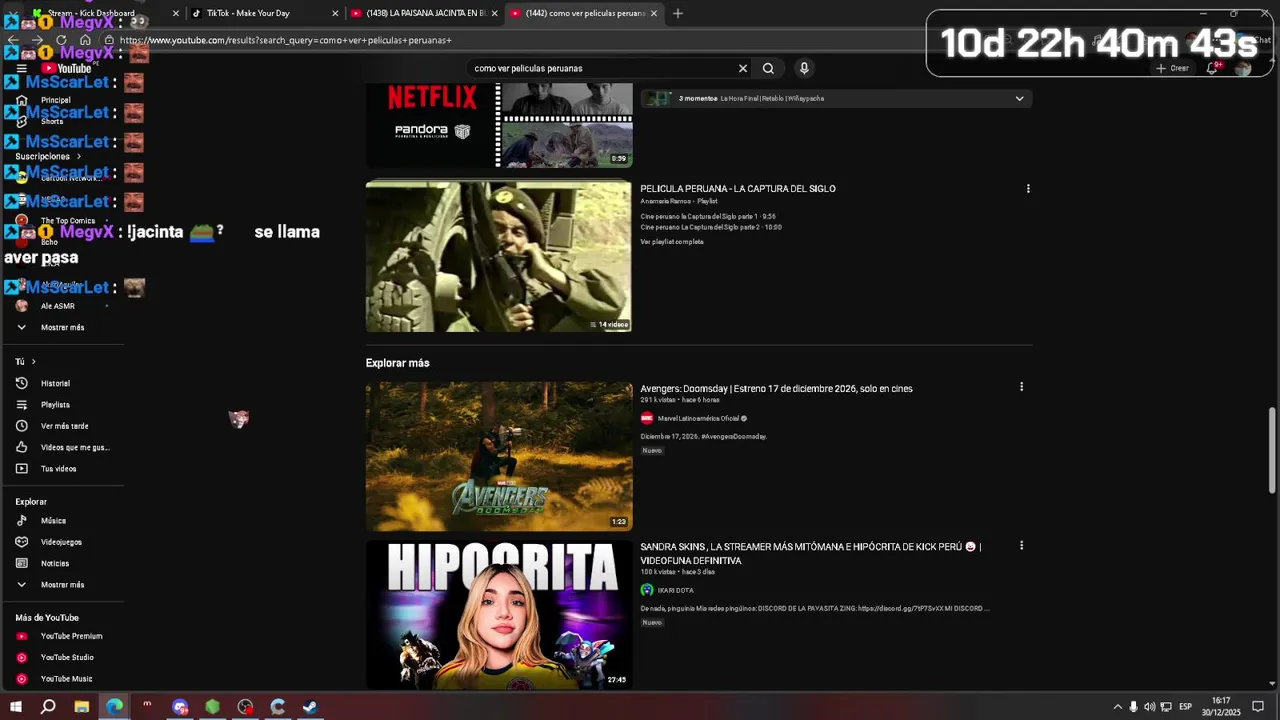Open Avengers Doomsday trailer thumbnail
The height and width of the screenshot is (720, 1280).
(498, 456)
